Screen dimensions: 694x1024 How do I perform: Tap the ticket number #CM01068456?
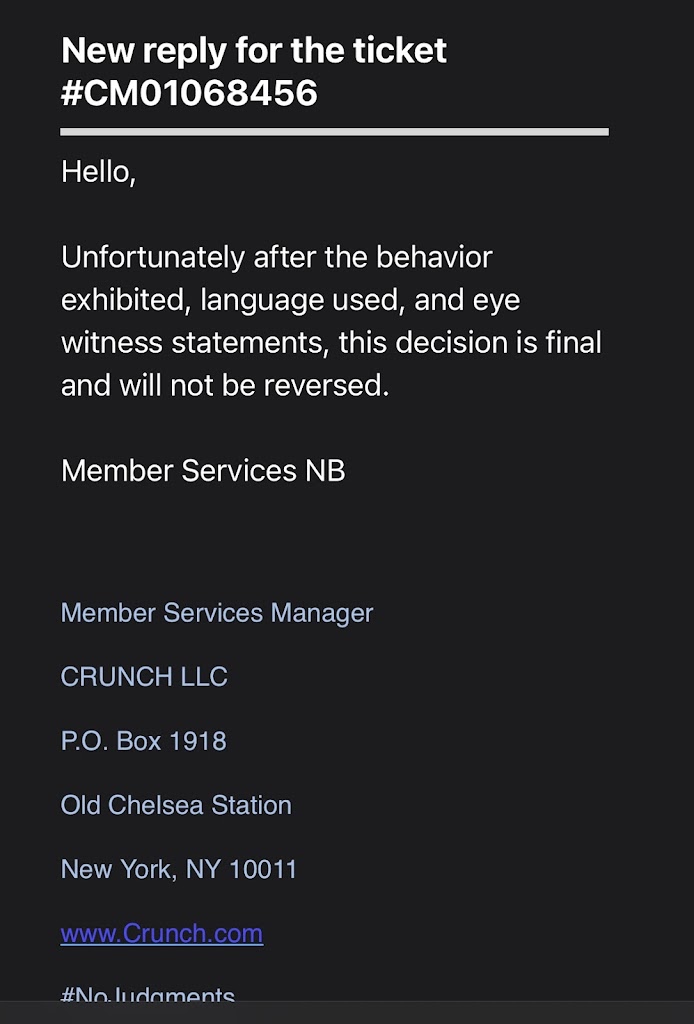click(x=189, y=93)
